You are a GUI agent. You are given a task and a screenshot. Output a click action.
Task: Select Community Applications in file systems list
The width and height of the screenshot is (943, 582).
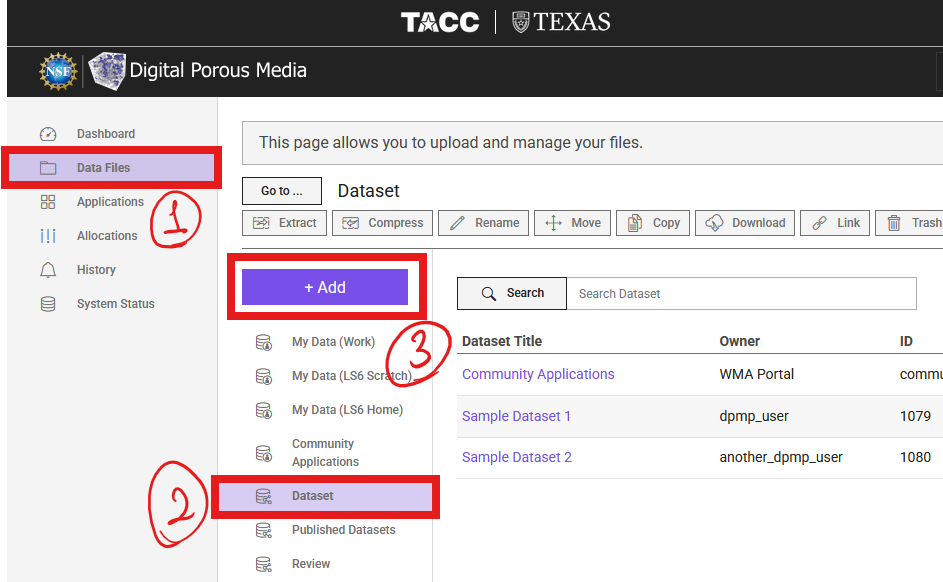pyautogui.click(x=325, y=453)
